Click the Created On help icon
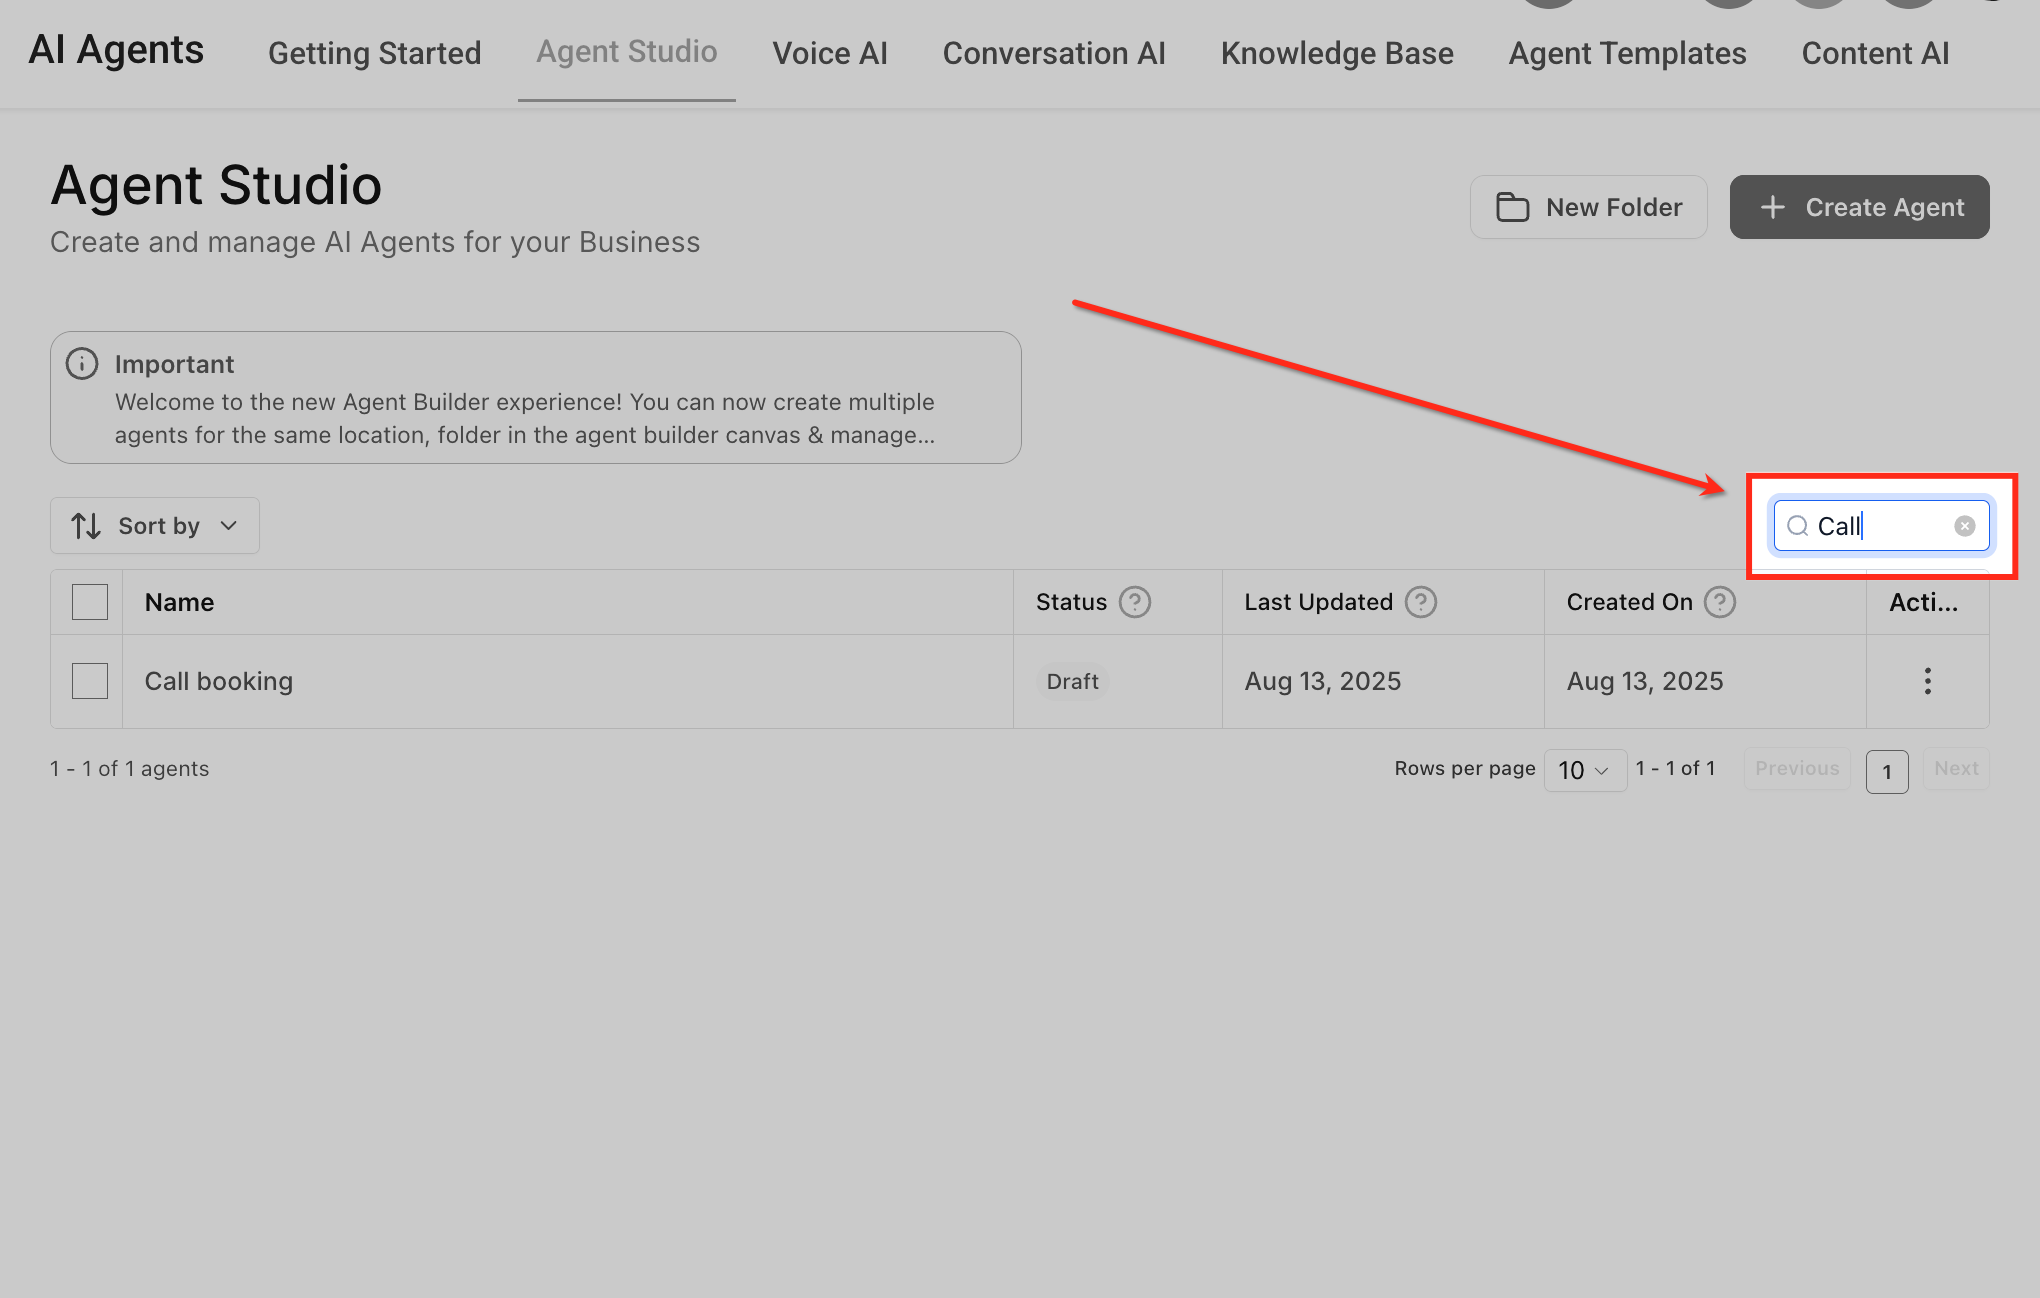 pos(1719,602)
